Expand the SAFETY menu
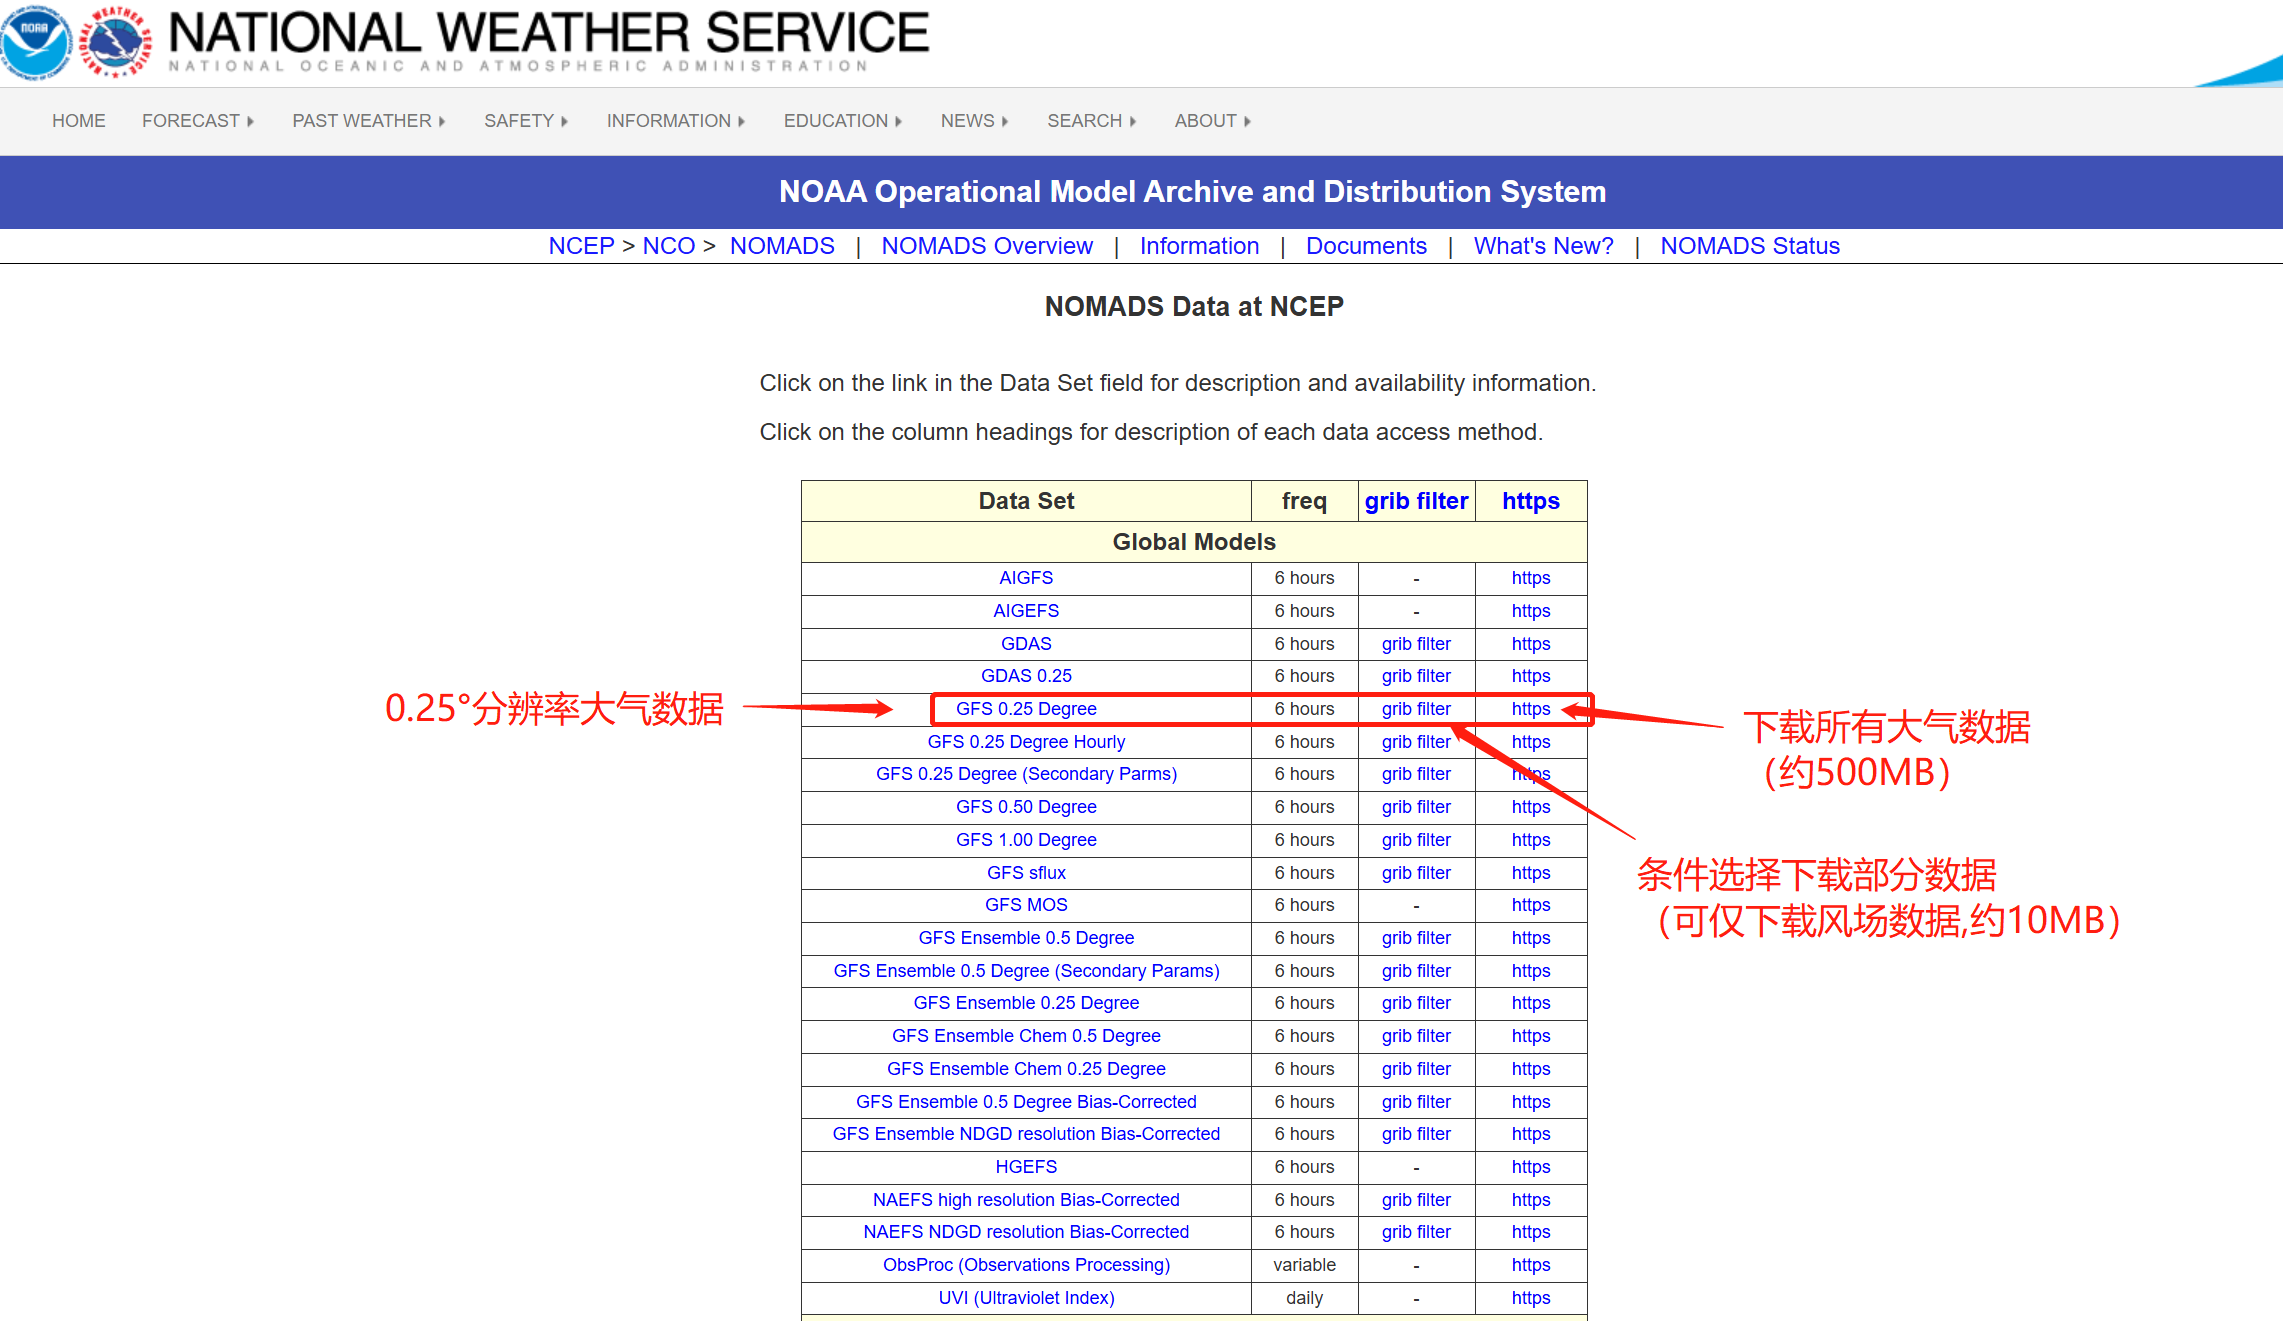The height and width of the screenshot is (1321, 2283). tap(526, 121)
